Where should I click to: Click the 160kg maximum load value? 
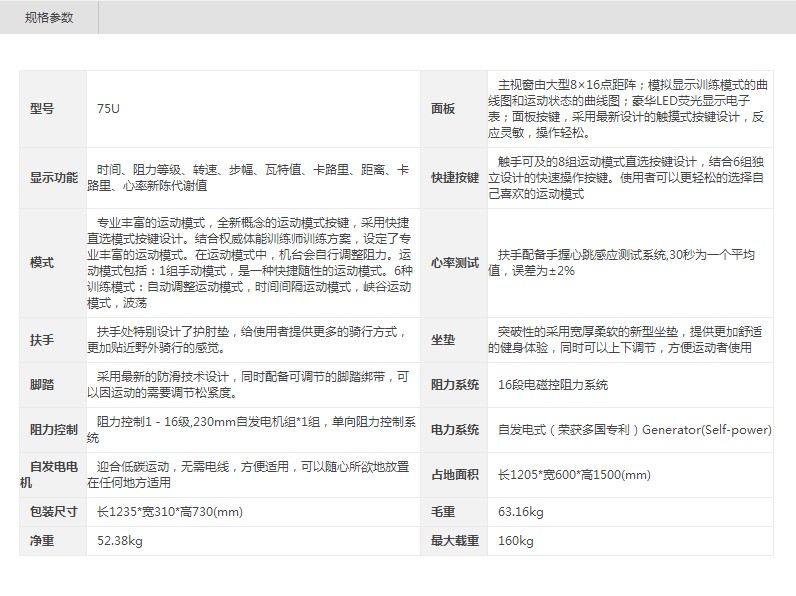coord(515,541)
